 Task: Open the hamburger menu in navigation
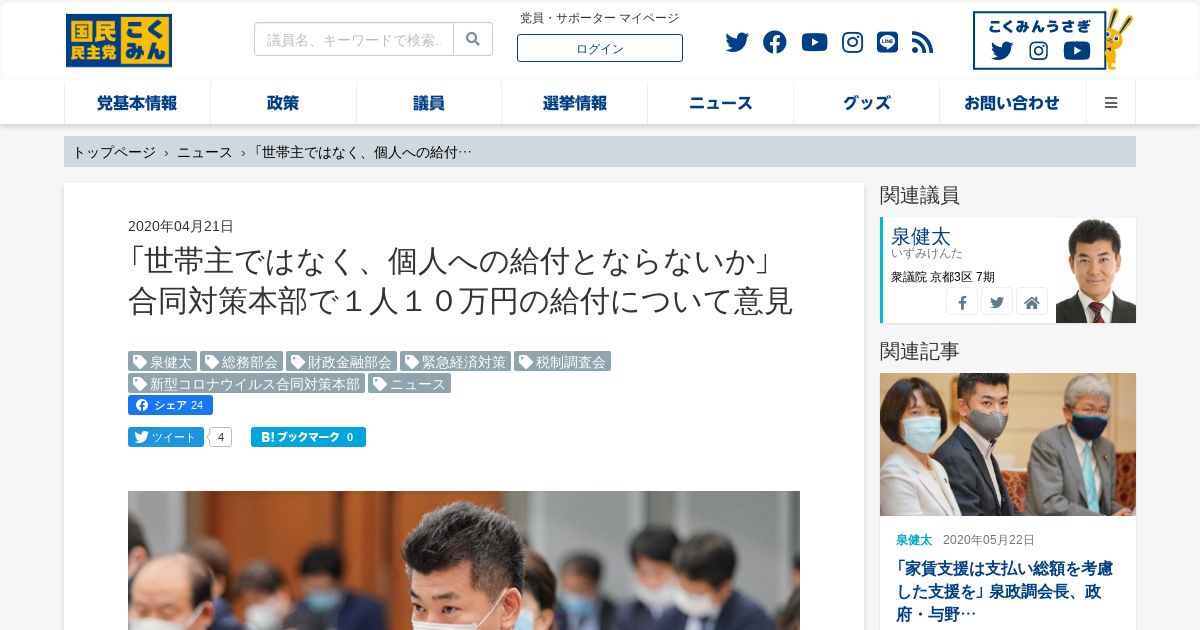pyautogui.click(x=1111, y=103)
